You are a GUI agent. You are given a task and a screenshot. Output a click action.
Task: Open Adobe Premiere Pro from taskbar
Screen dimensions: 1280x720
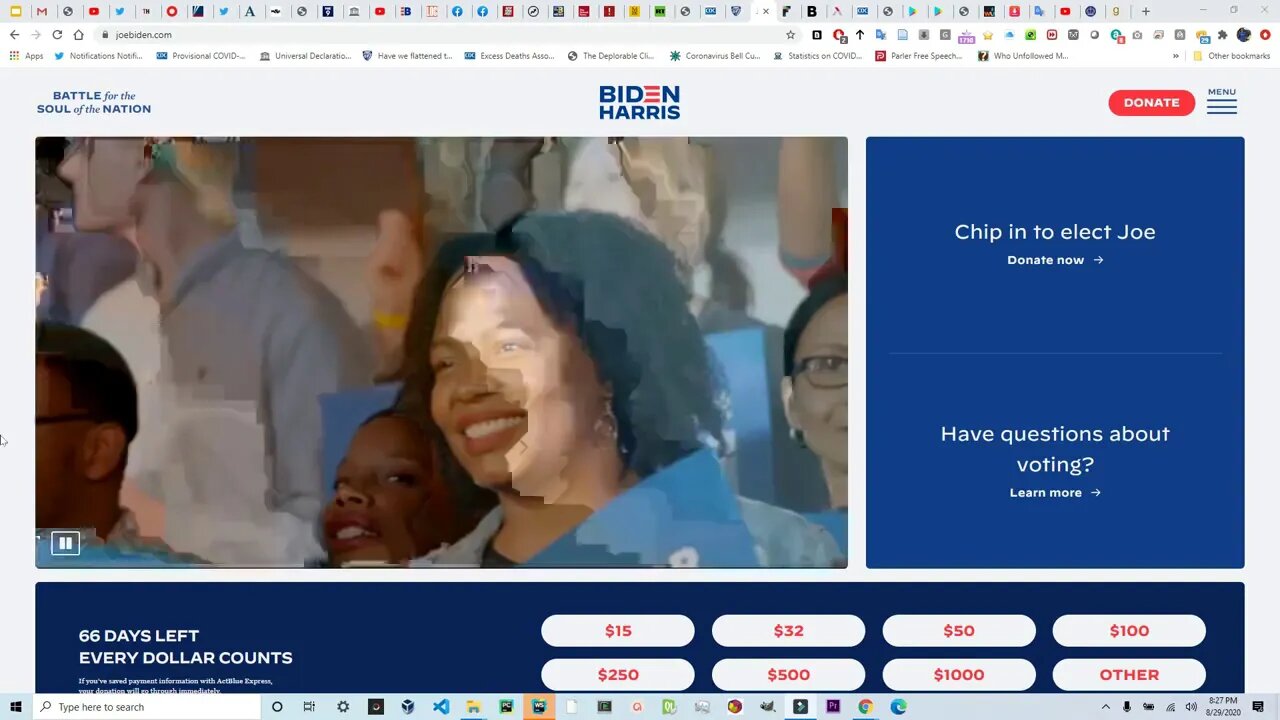point(833,707)
